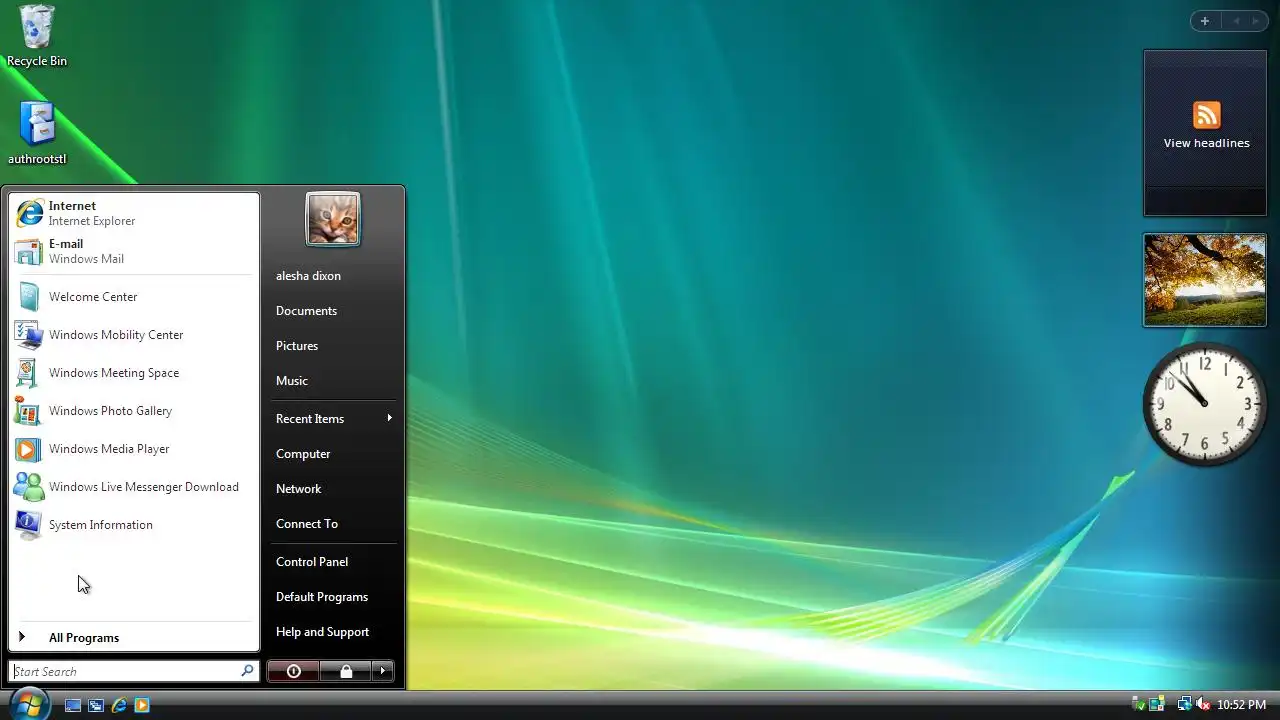Click muted volume tray icon
1280x720 pixels.
pyautogui.click(x=1203, y=705)
